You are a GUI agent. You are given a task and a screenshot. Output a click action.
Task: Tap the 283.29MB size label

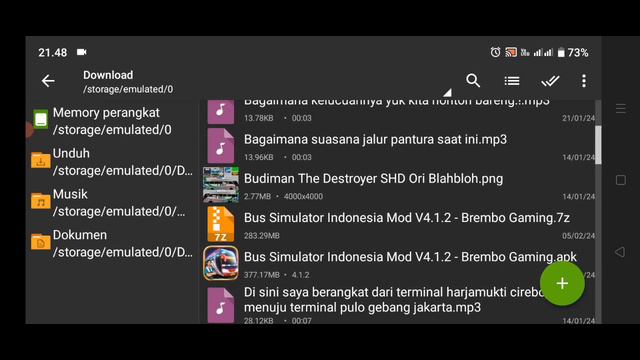[262, 236]
